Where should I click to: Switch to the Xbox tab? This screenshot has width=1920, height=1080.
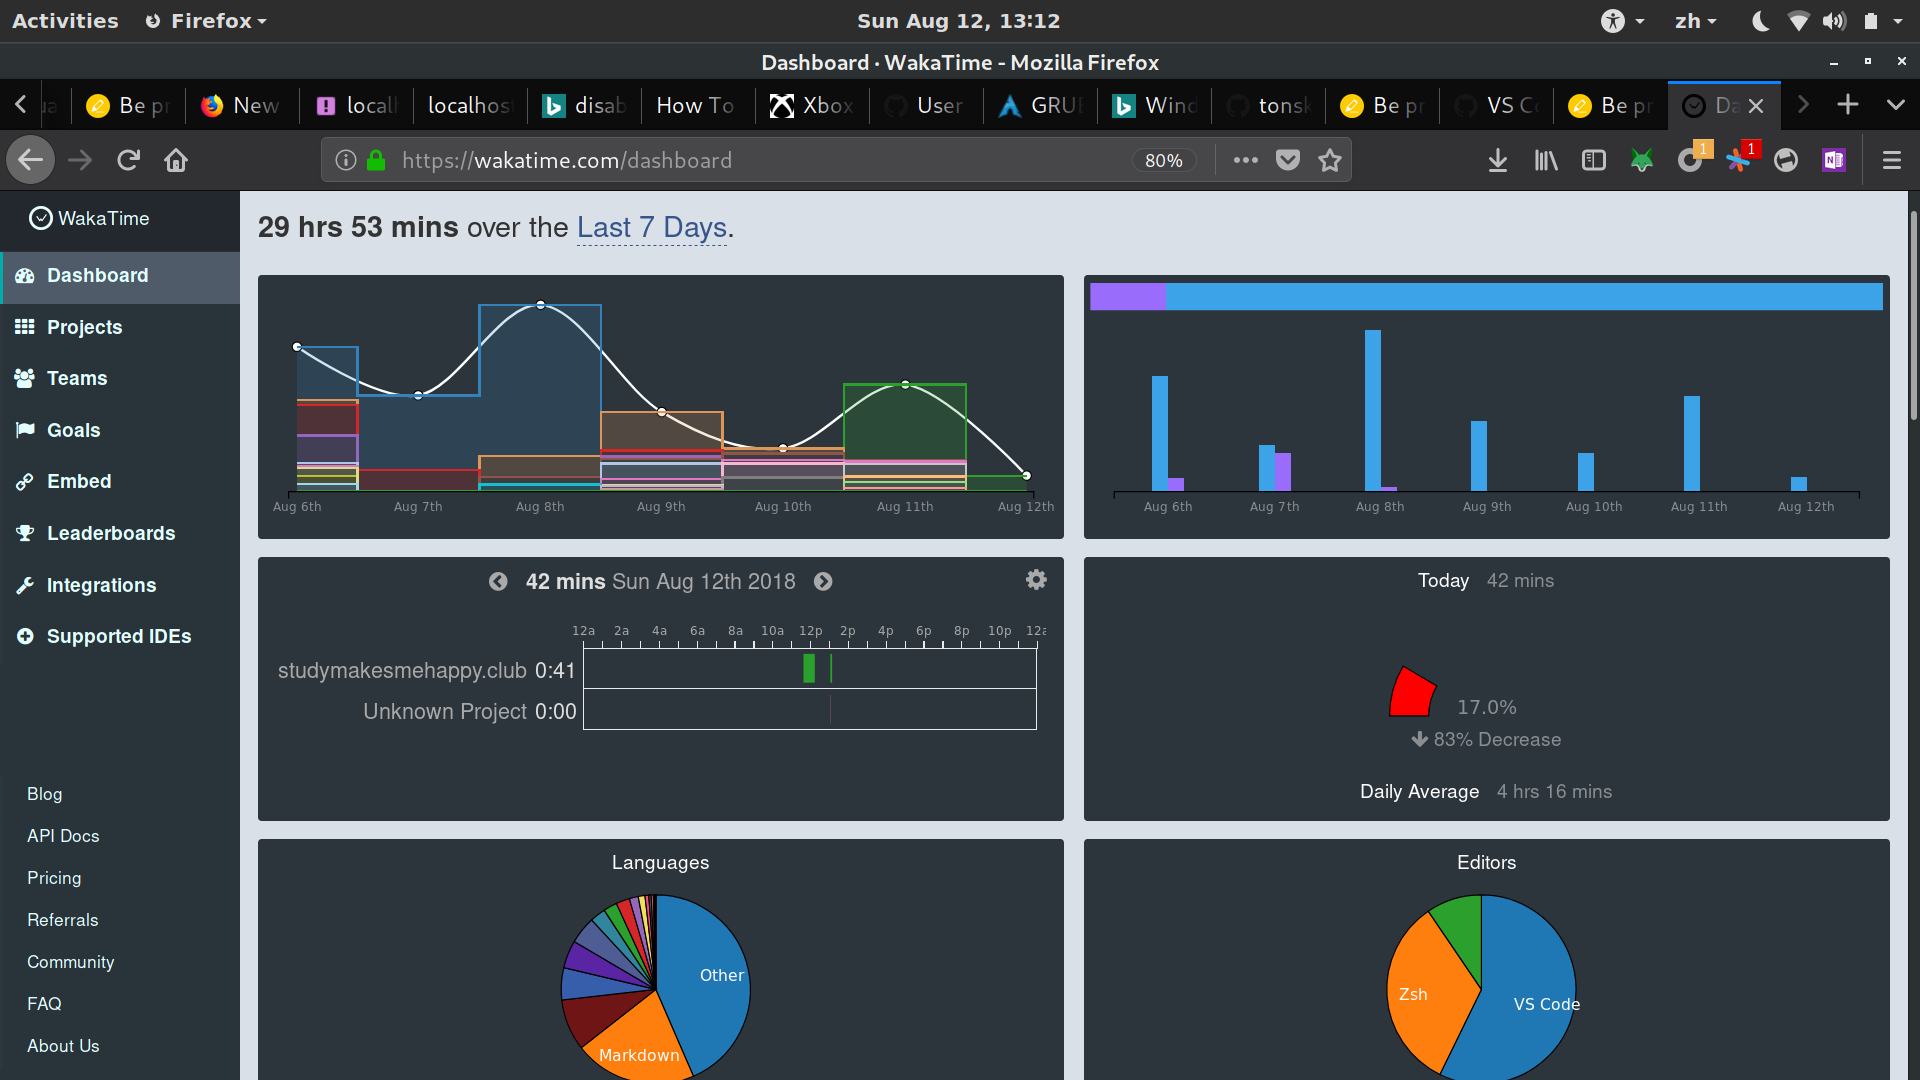[812, 105]
